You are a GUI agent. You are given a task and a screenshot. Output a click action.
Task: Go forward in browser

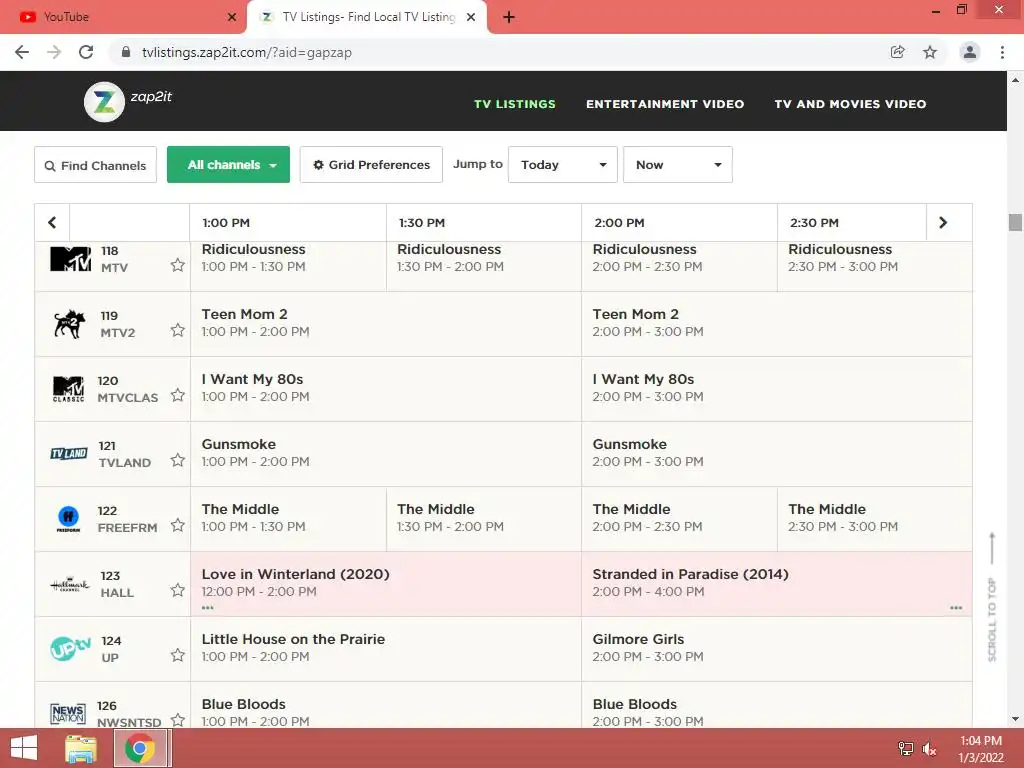[x=54, y=52]
